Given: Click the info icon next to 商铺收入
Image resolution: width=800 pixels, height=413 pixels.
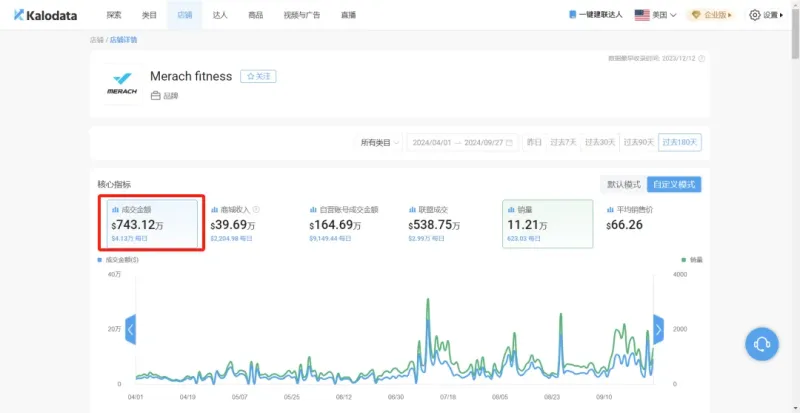Looking at the screenshot, I should tap(257, 210).
